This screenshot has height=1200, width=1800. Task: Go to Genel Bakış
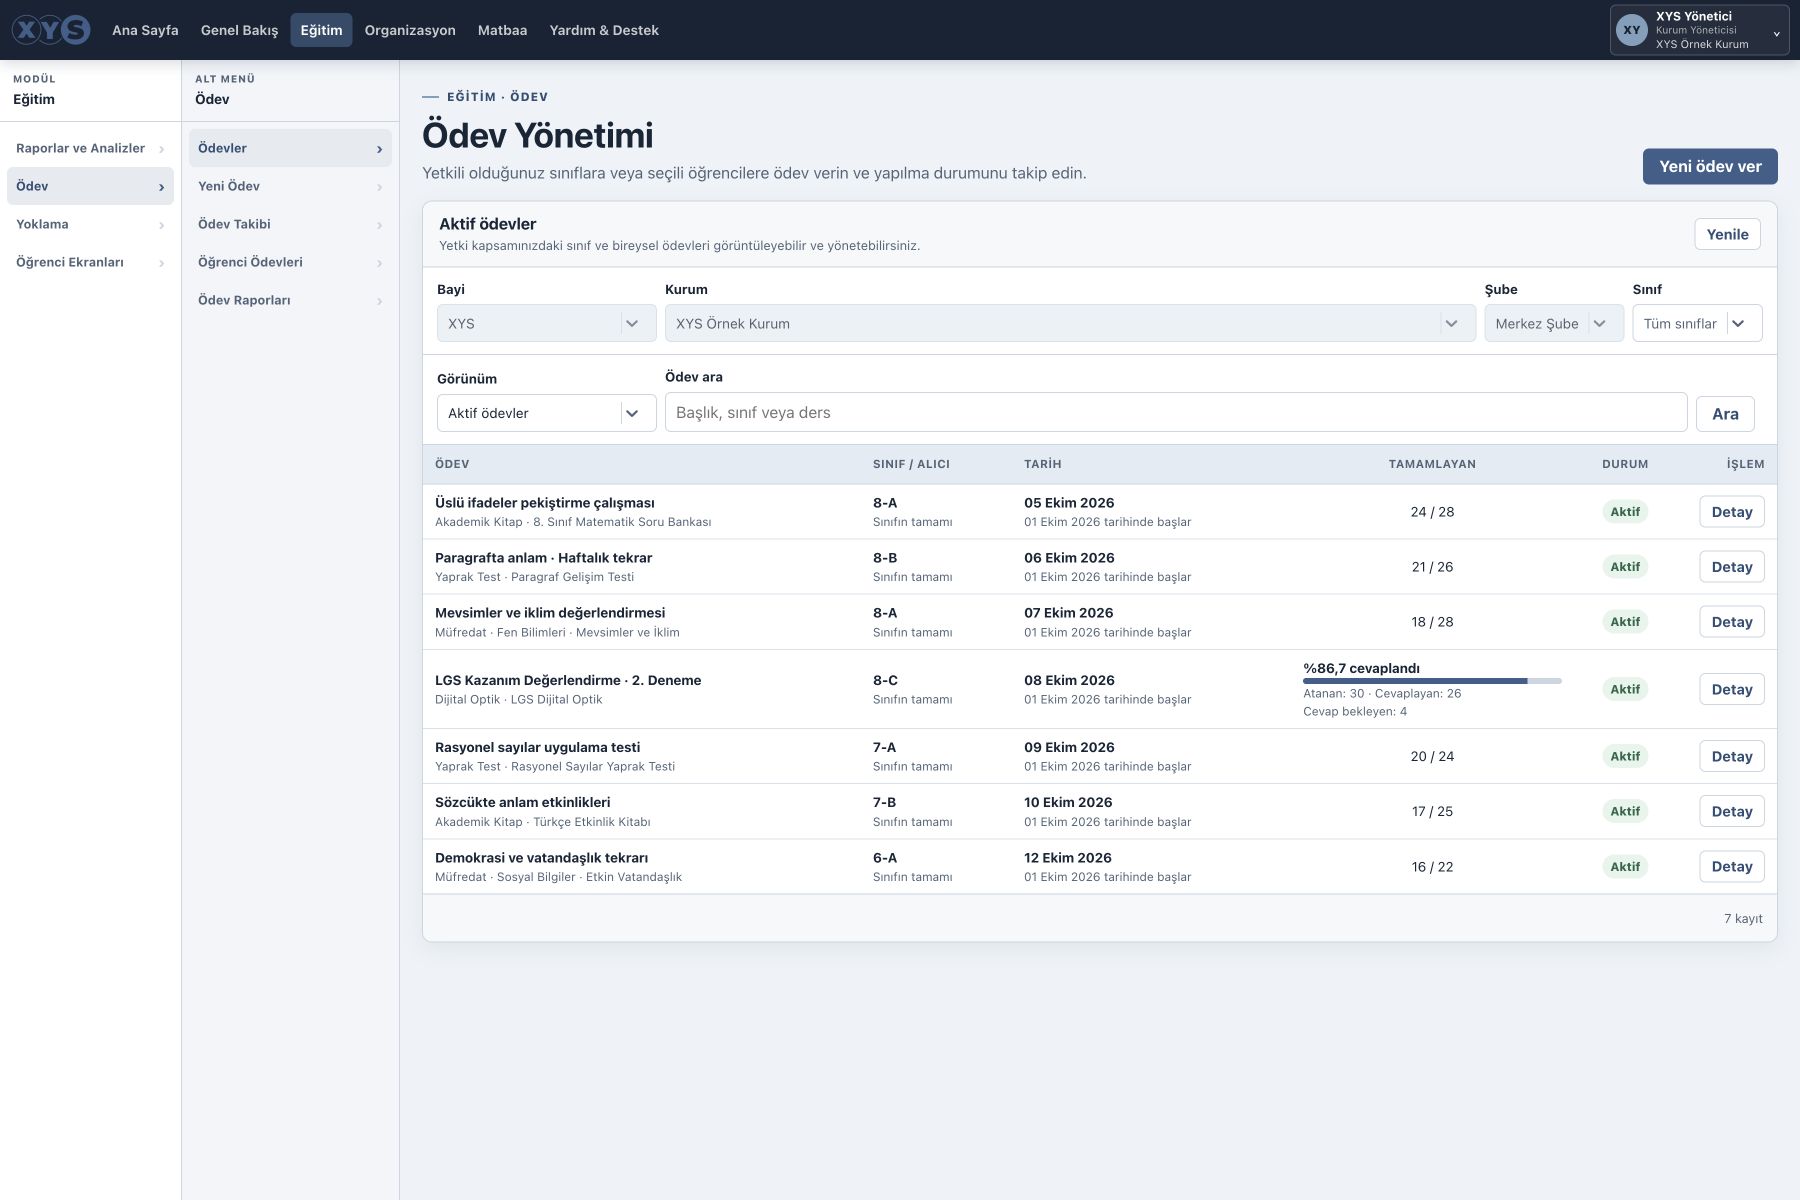tap(239, 30)
